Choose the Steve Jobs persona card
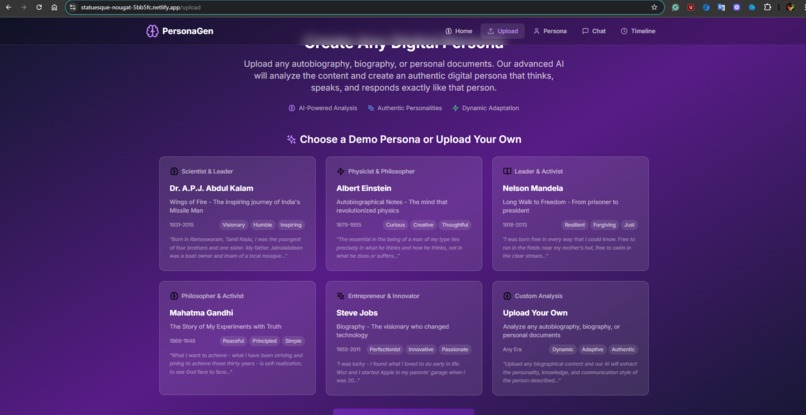 (x=404, y=338)
